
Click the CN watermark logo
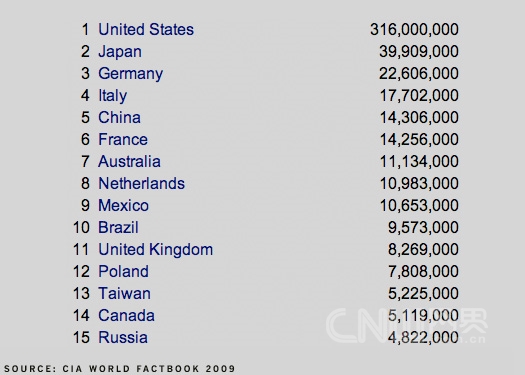pyautogui.click(x=406, y=325)
